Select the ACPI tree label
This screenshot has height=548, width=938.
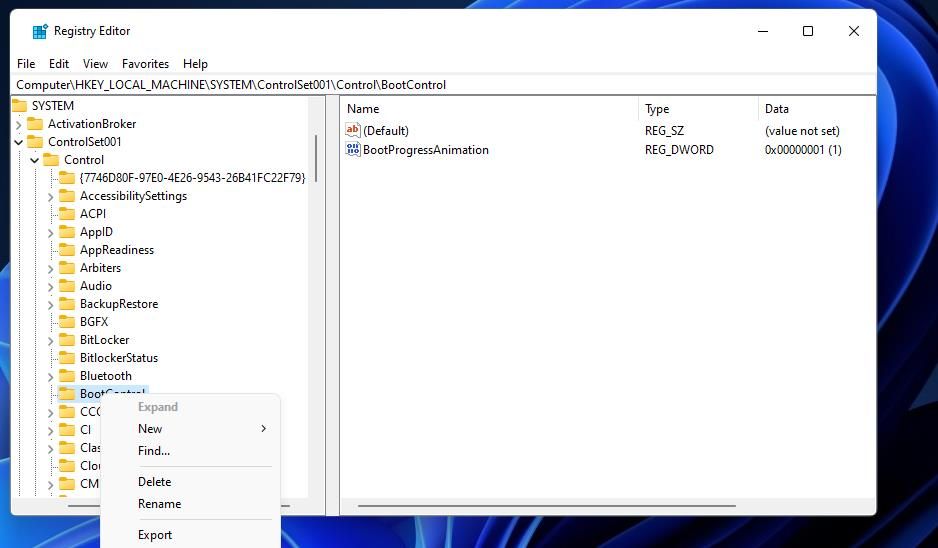point(93,214)
